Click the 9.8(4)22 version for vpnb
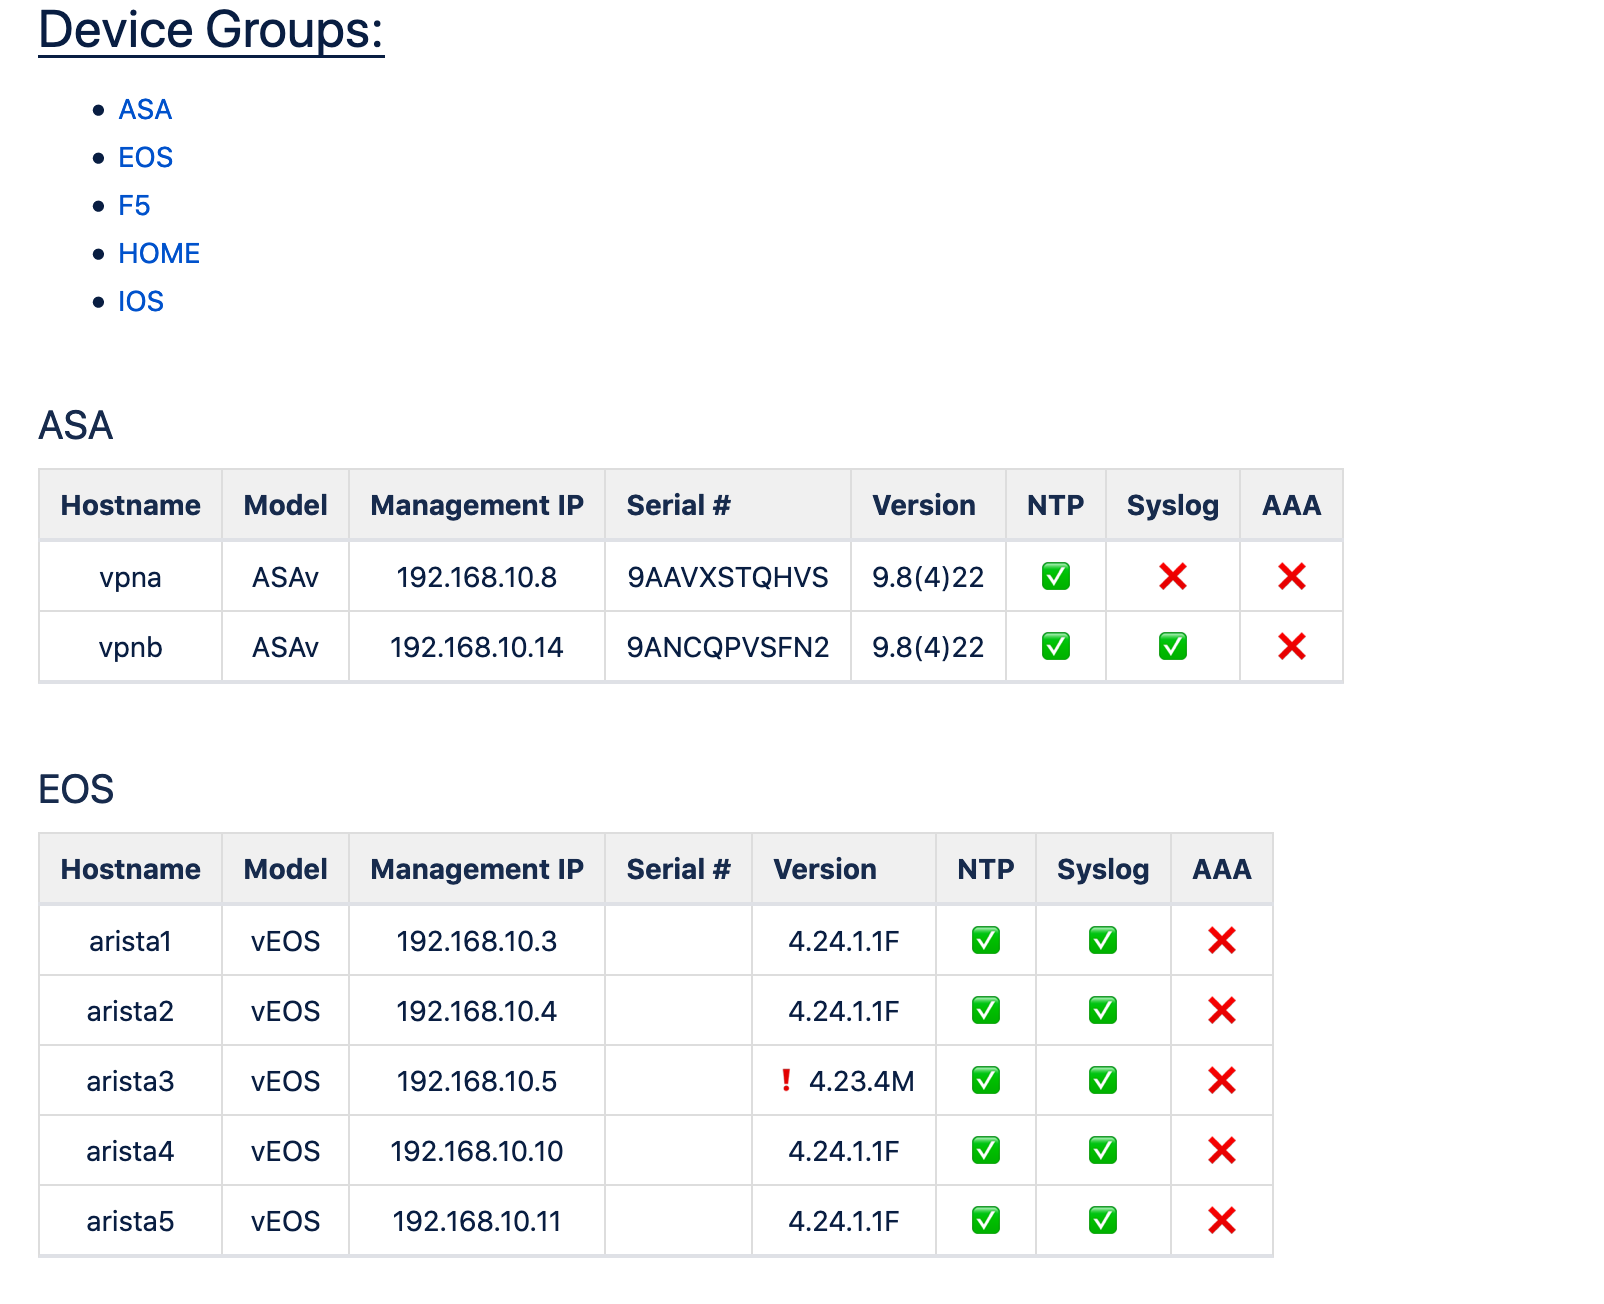1604x1304 pixels. coord(928,647)
